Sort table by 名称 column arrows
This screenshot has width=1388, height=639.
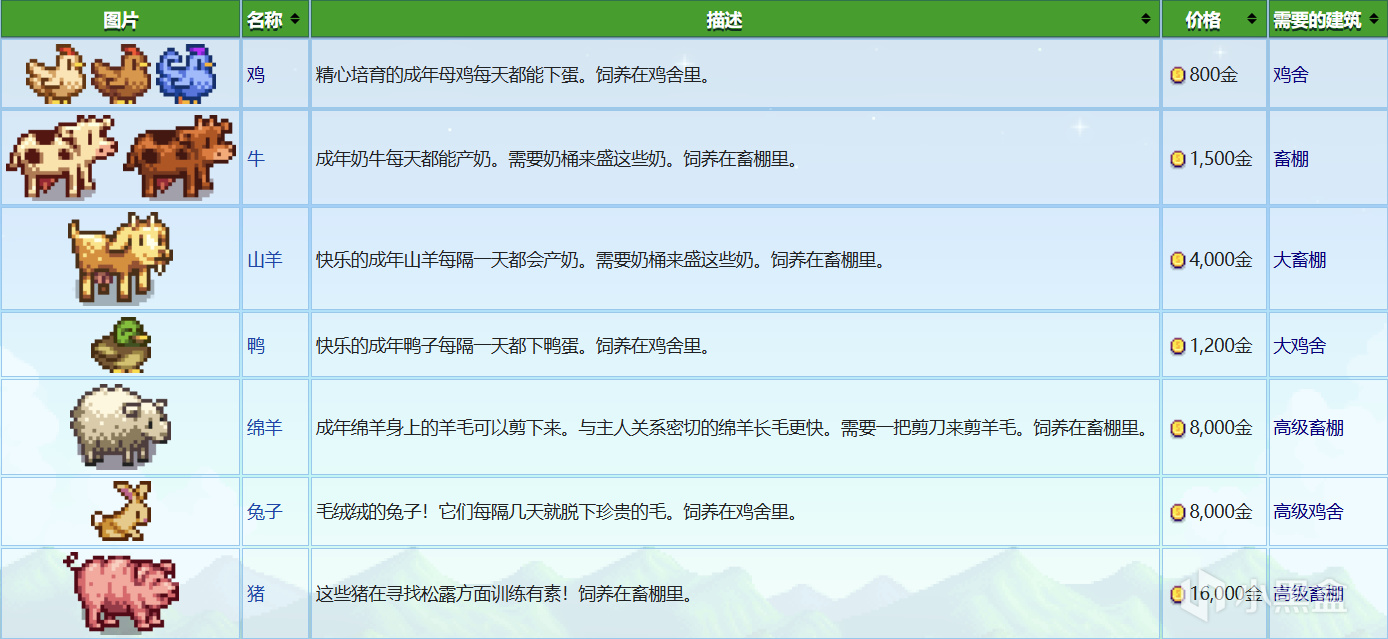coord(295,20)
